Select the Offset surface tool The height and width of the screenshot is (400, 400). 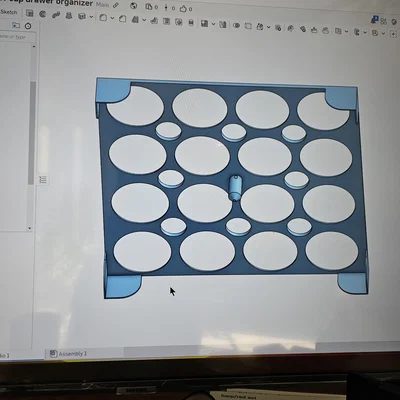[x=338, y=31]
